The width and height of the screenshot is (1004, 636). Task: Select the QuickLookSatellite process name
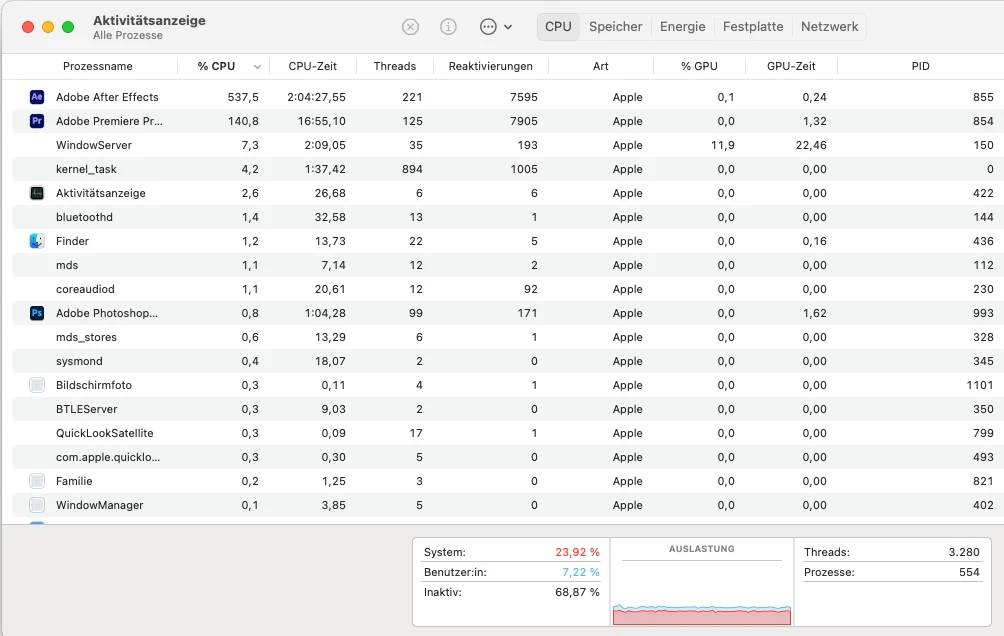pyautogui.click(x=104, y=434)
